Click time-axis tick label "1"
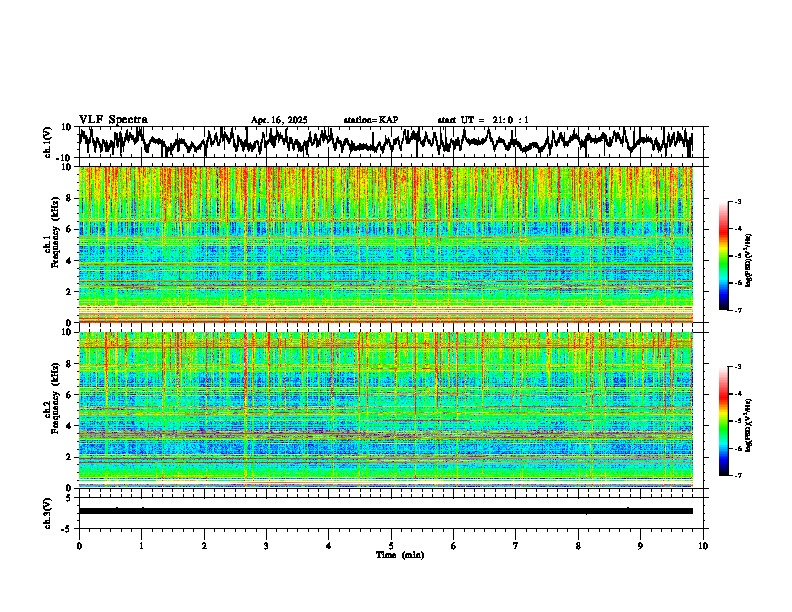The image size is (792, 612). click(141, 546)
